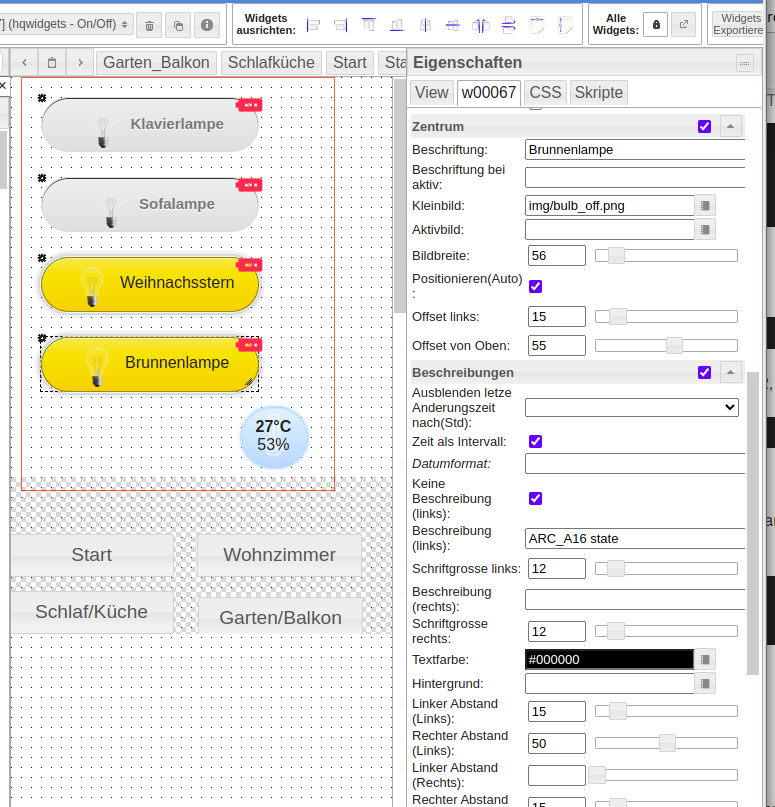The height and width of the screenshot is (807, 775).
Task: Click the Kleinbild path field
Action: point(610,206)
